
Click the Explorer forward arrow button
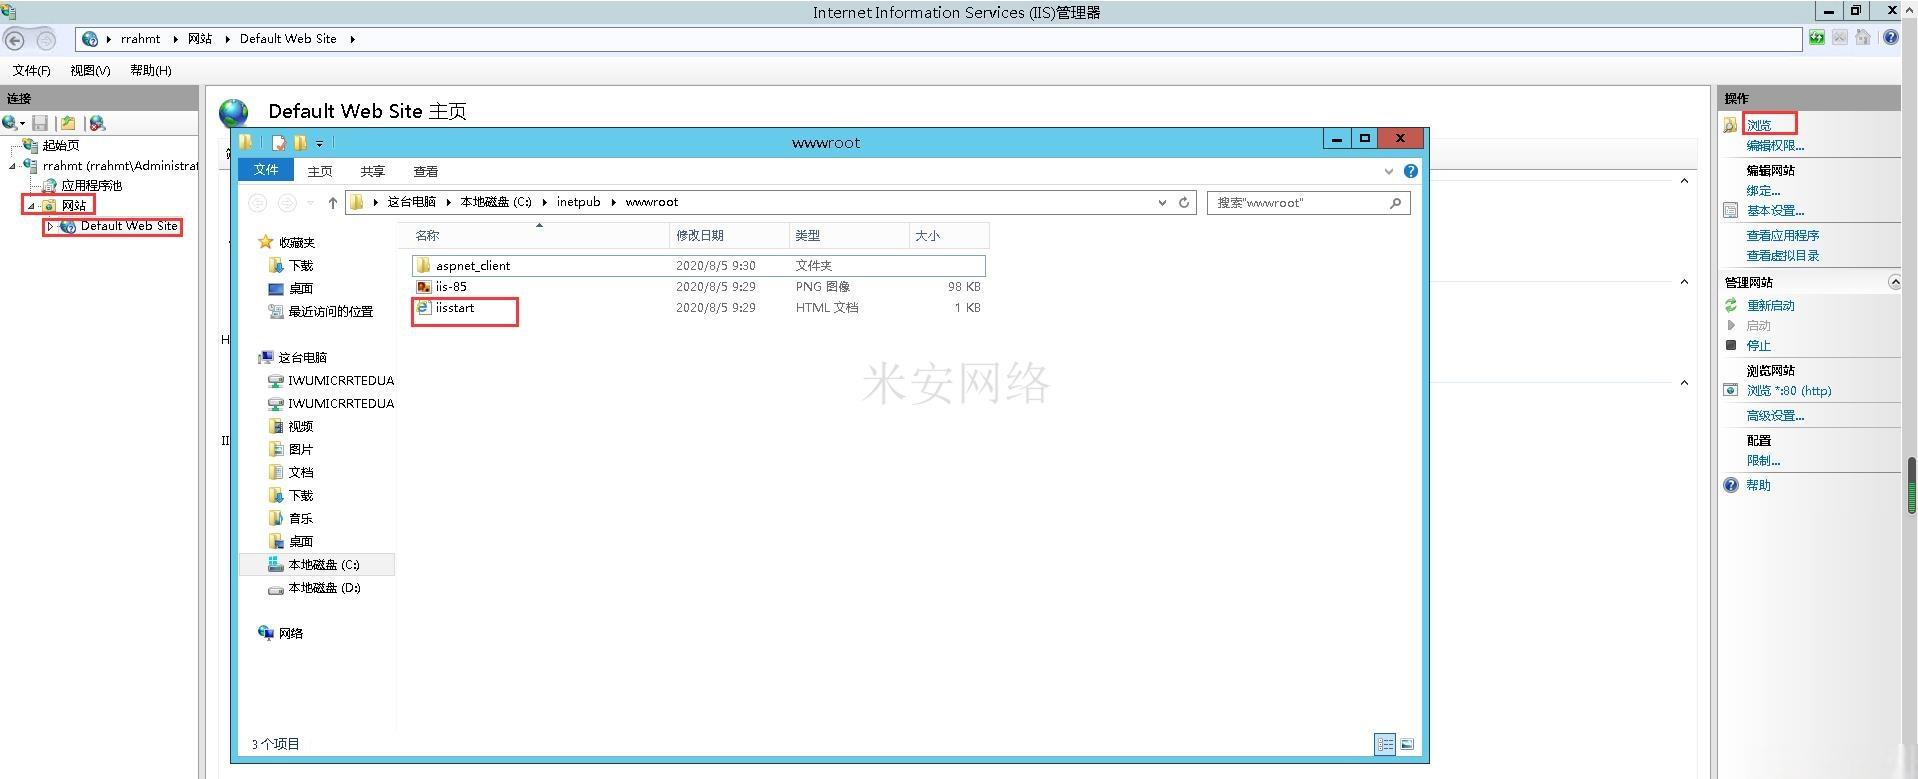[287, 203]
